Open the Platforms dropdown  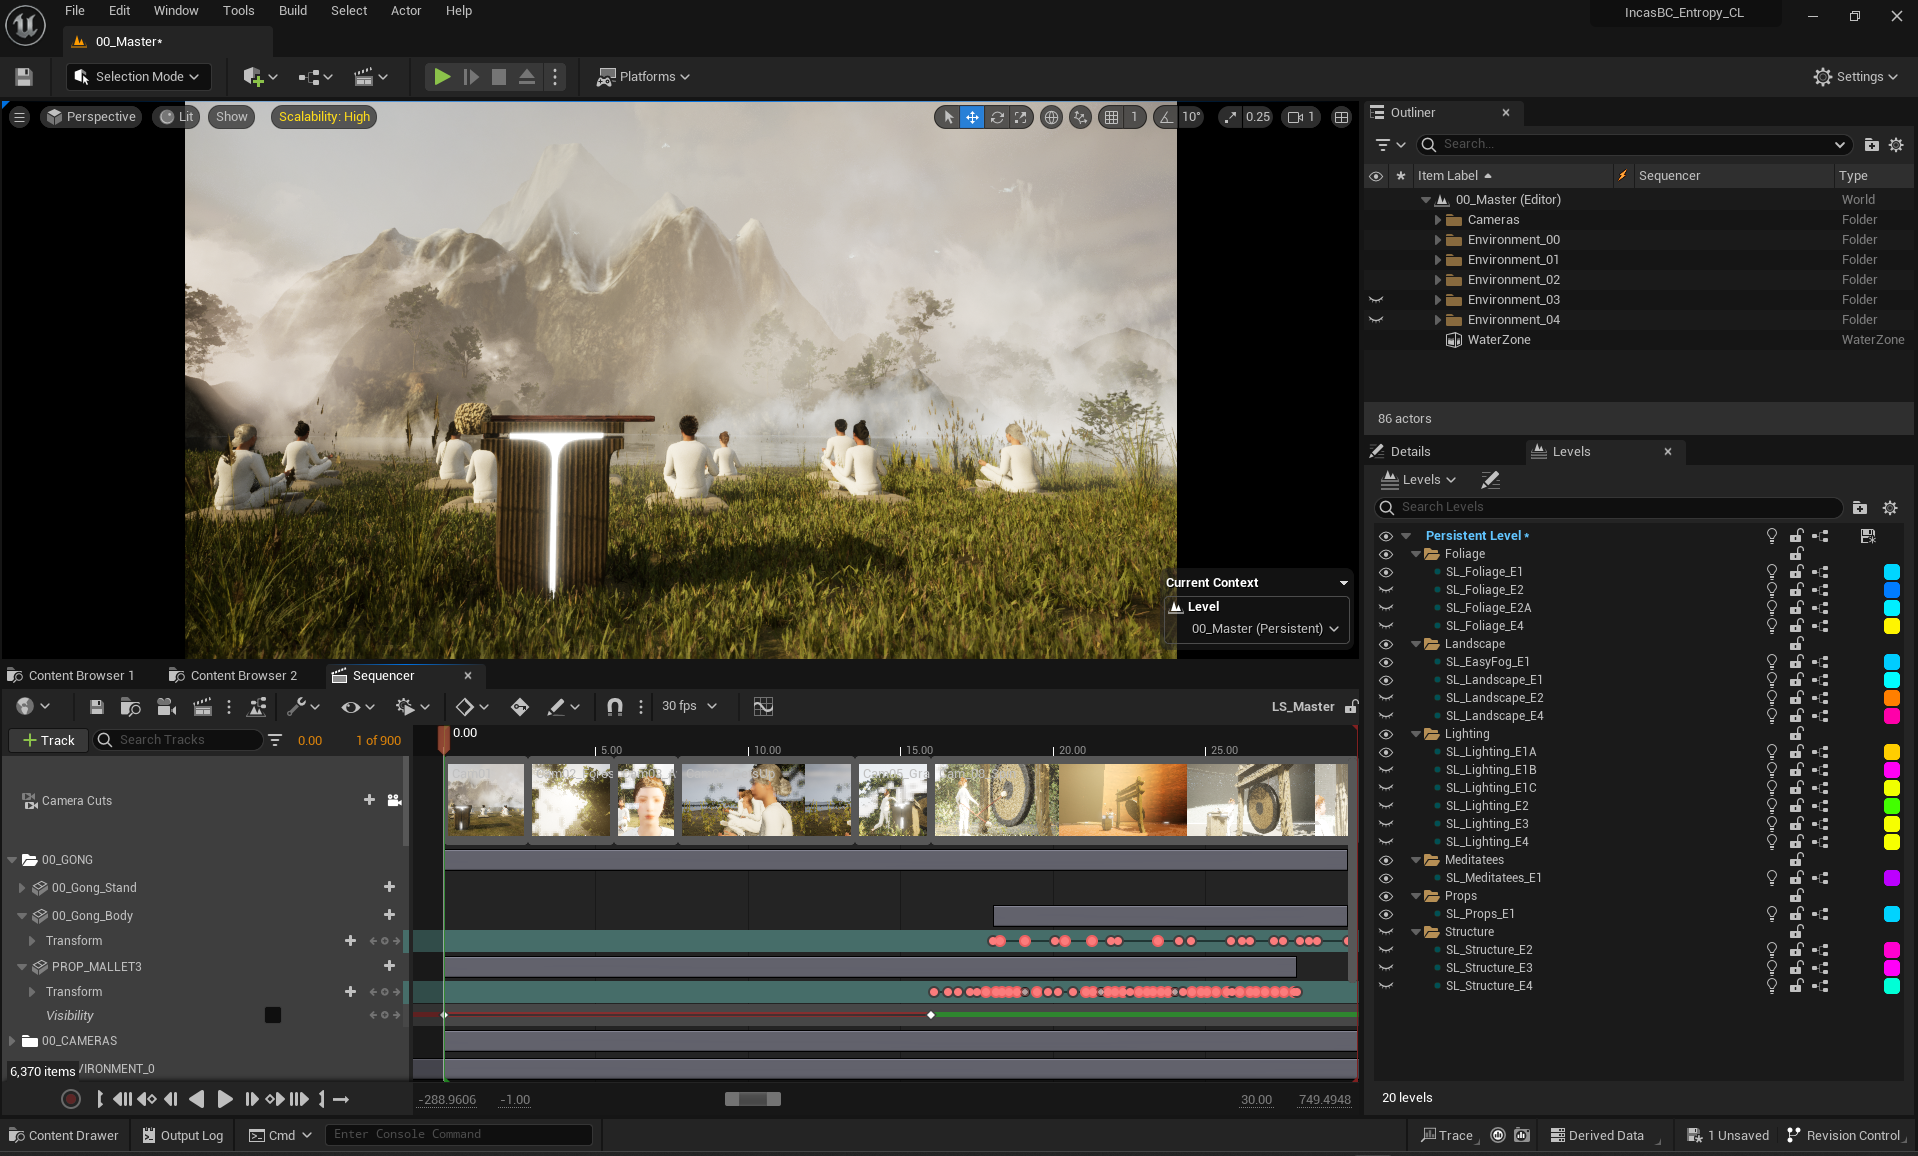click(x=644, y=77)
